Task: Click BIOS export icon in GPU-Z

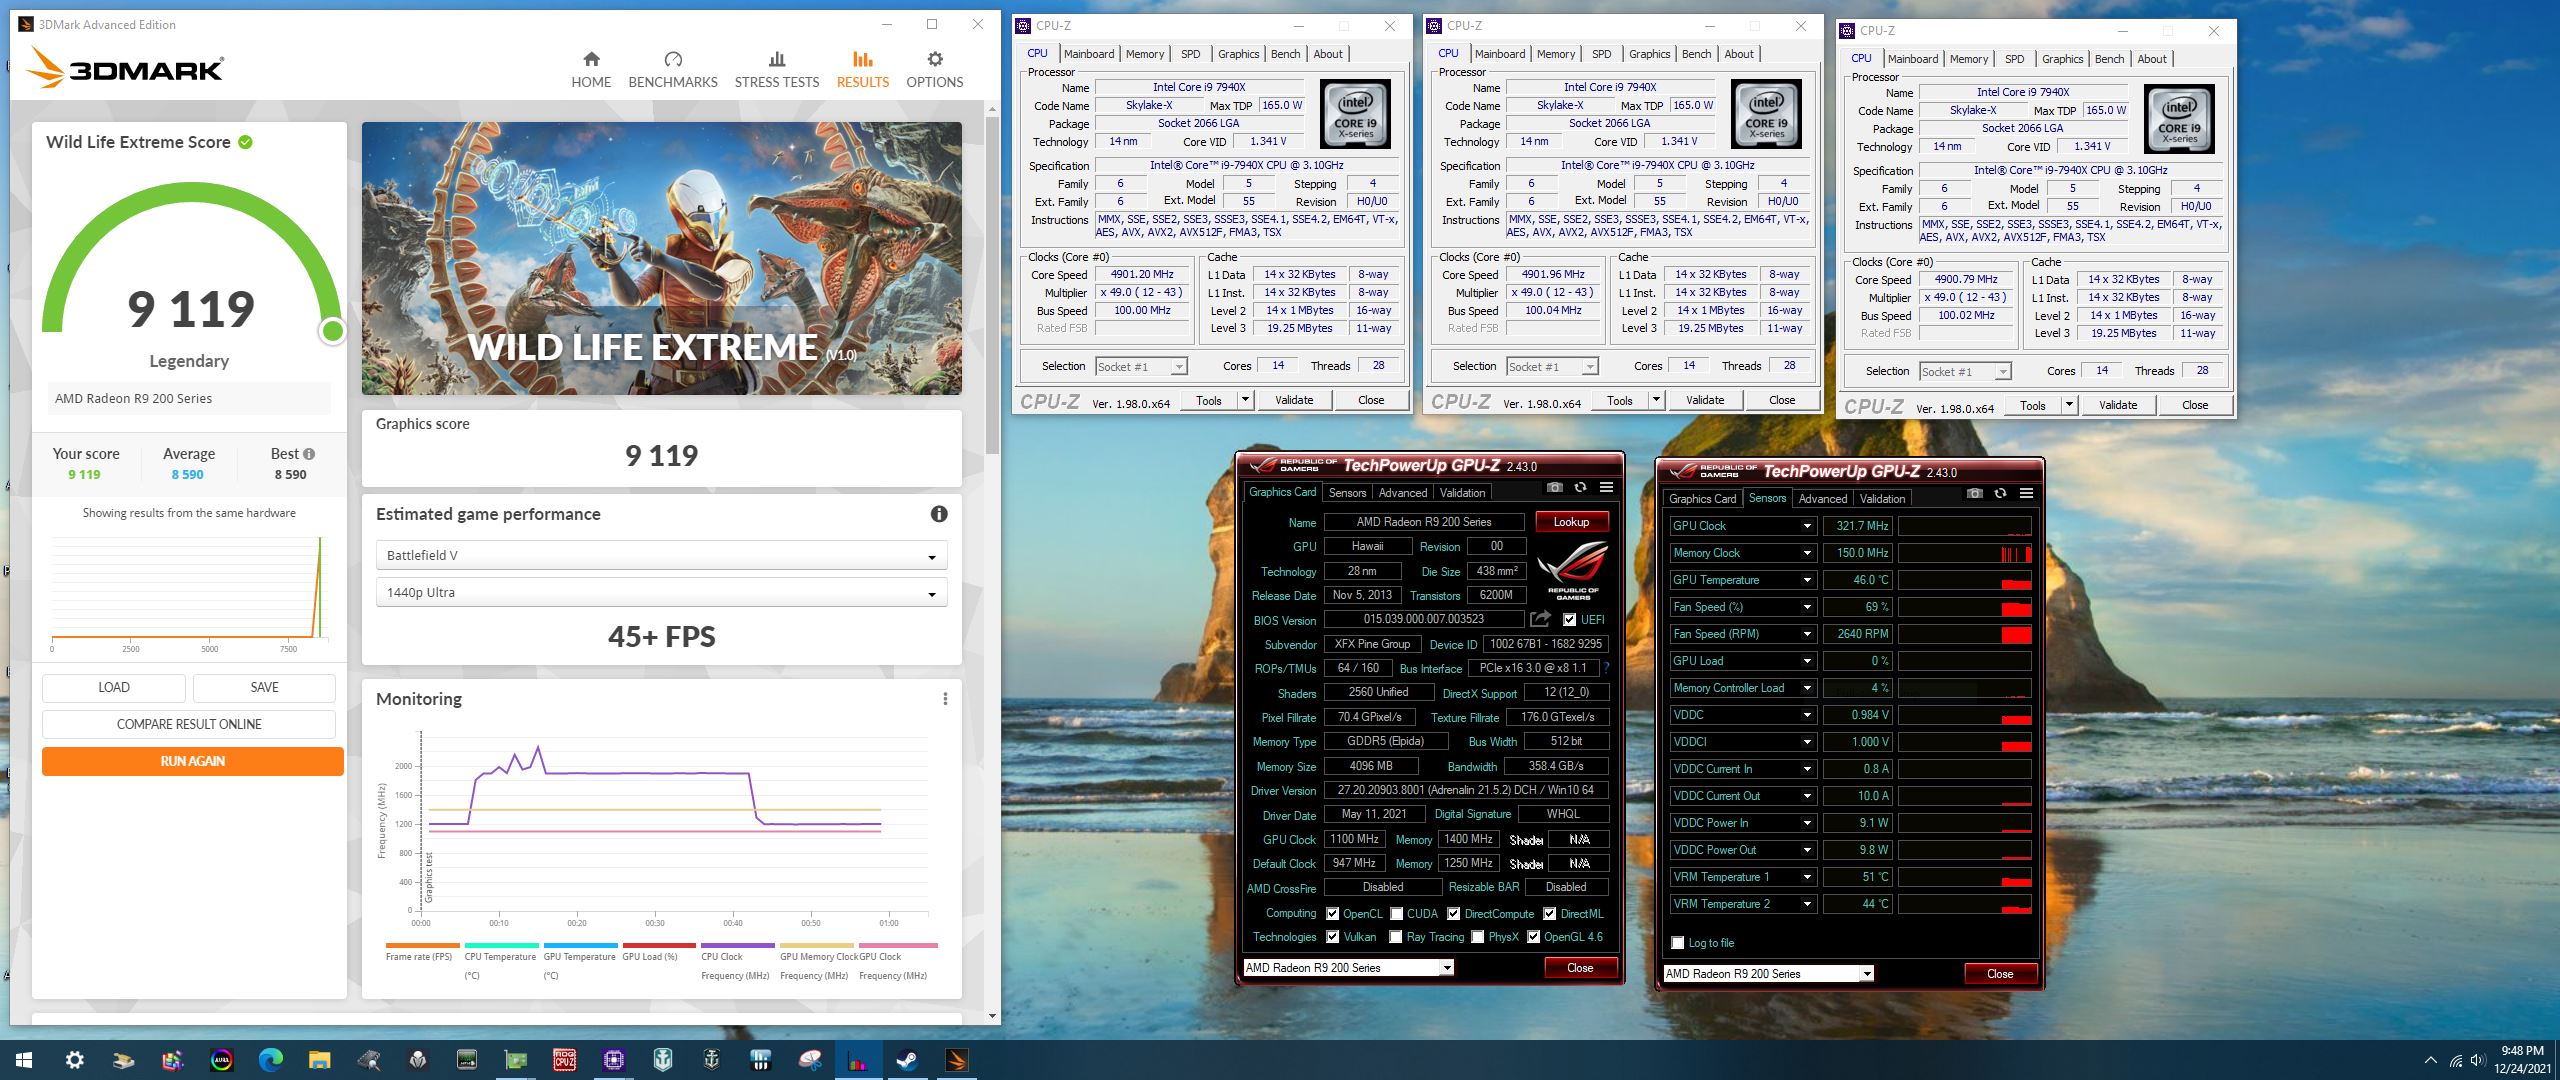Action: point(1540,620)
